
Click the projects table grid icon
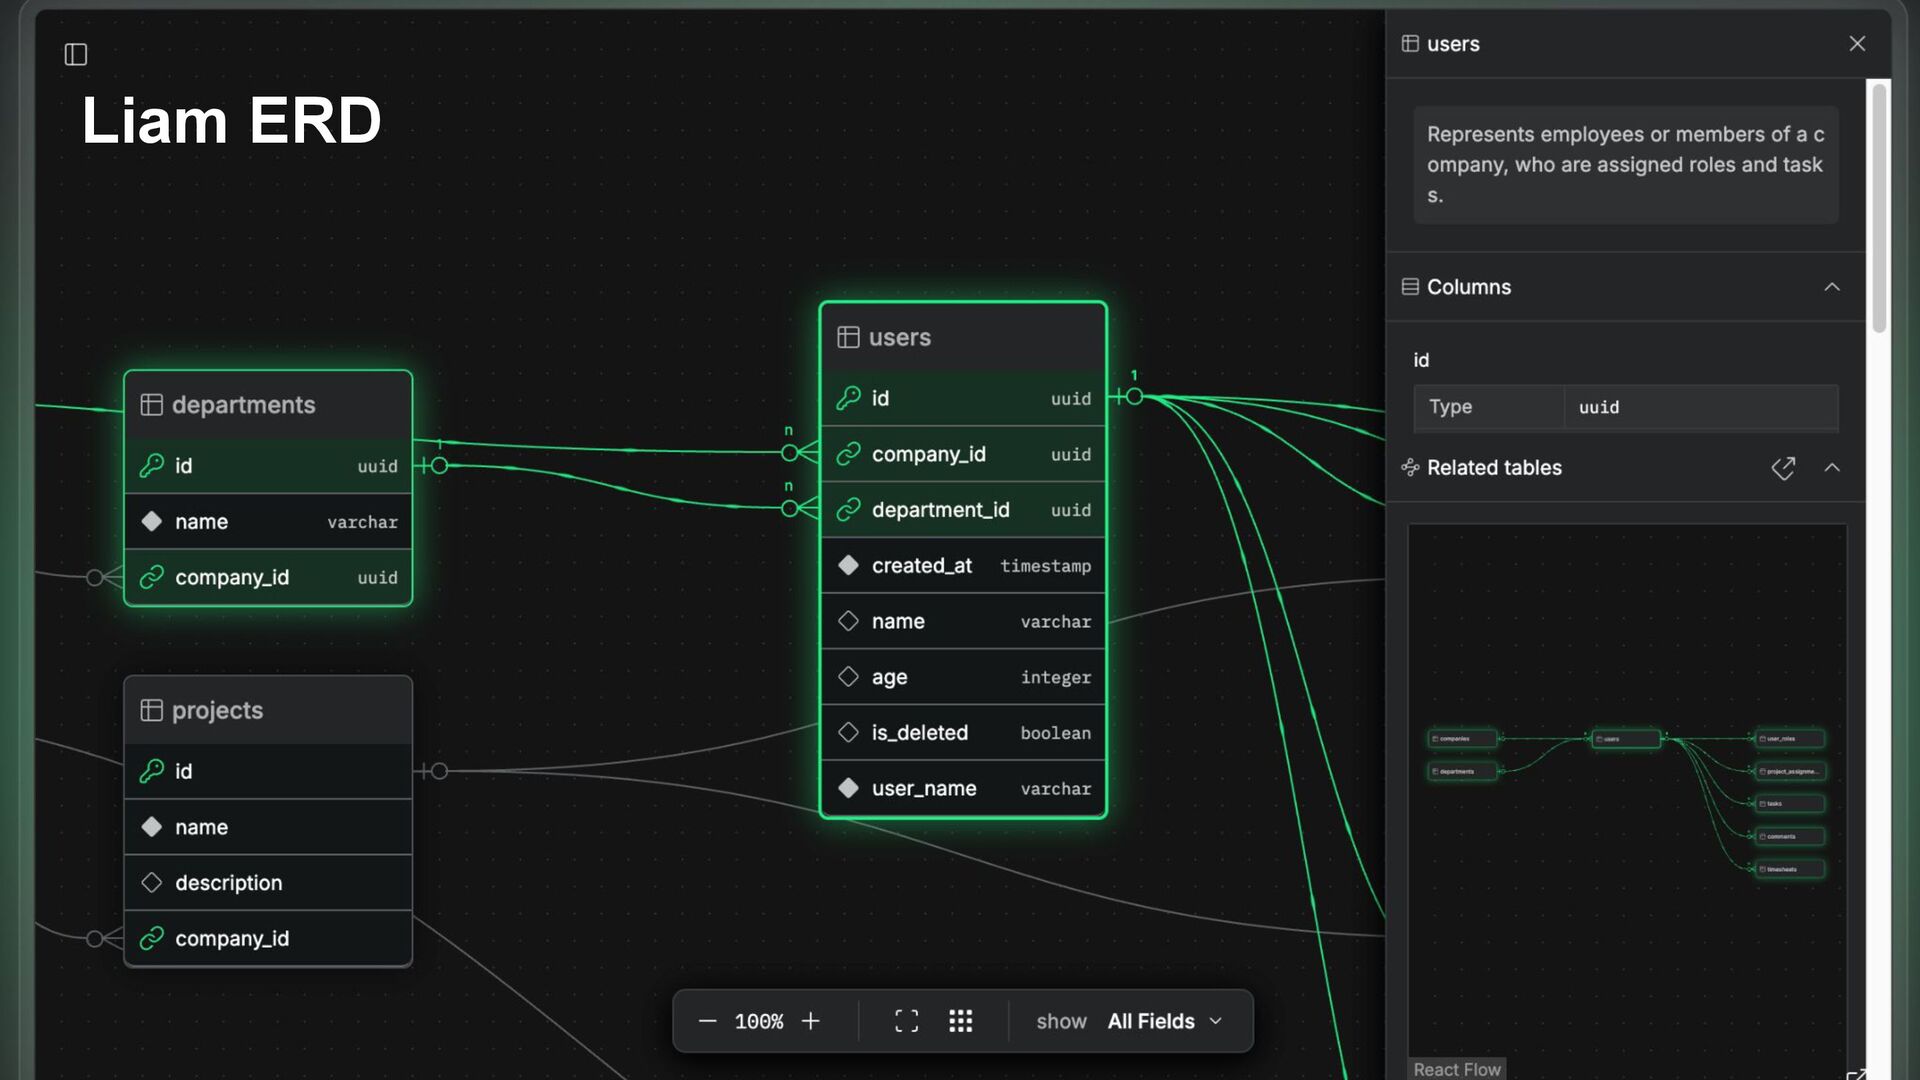(152, 710)
